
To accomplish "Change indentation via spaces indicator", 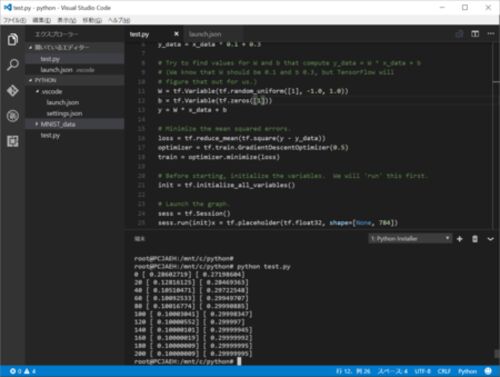I will (x=393, y=371).
